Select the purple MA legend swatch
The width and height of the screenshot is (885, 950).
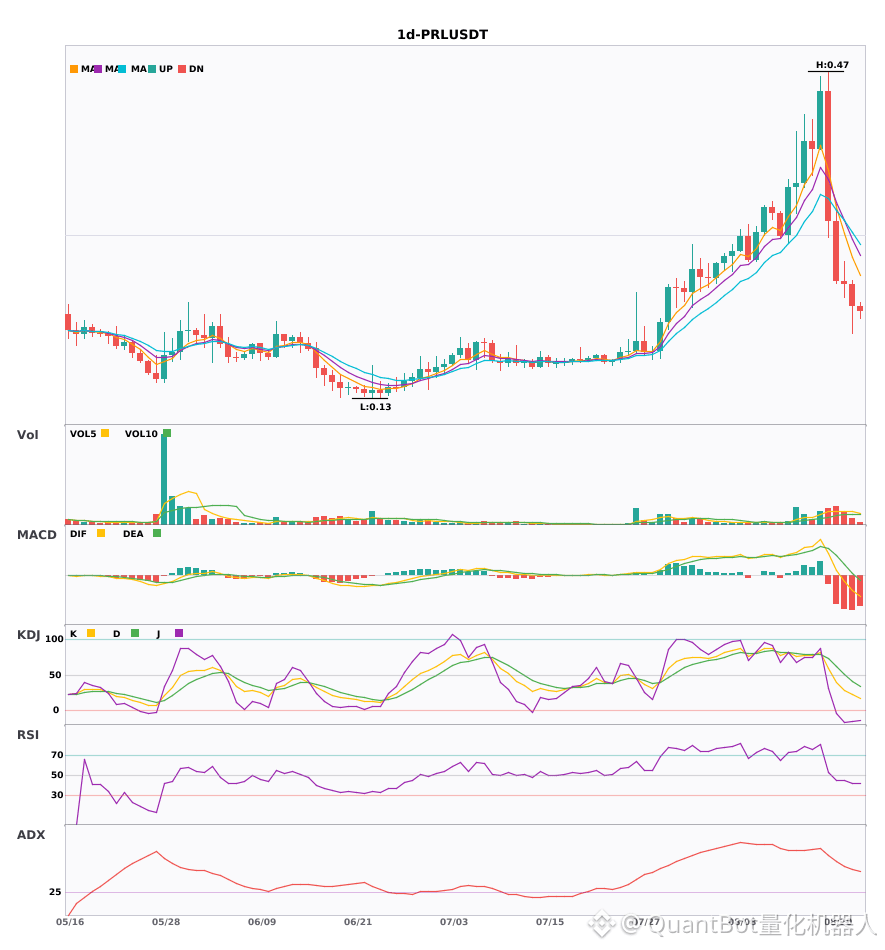[98, 69]
